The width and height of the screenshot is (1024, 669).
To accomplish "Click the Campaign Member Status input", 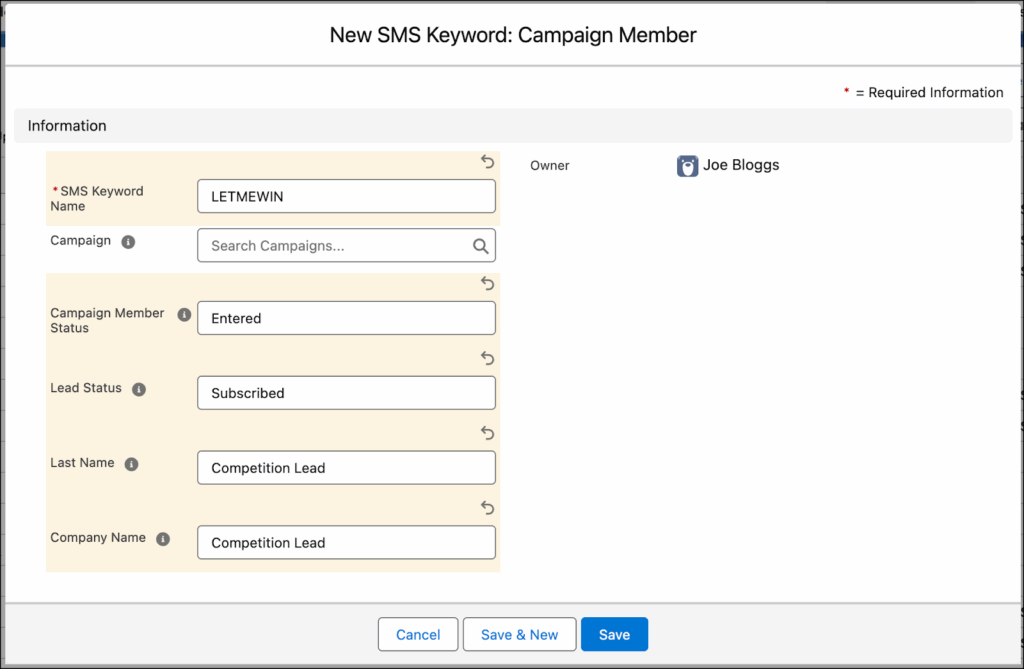I will tap(346, 318).
